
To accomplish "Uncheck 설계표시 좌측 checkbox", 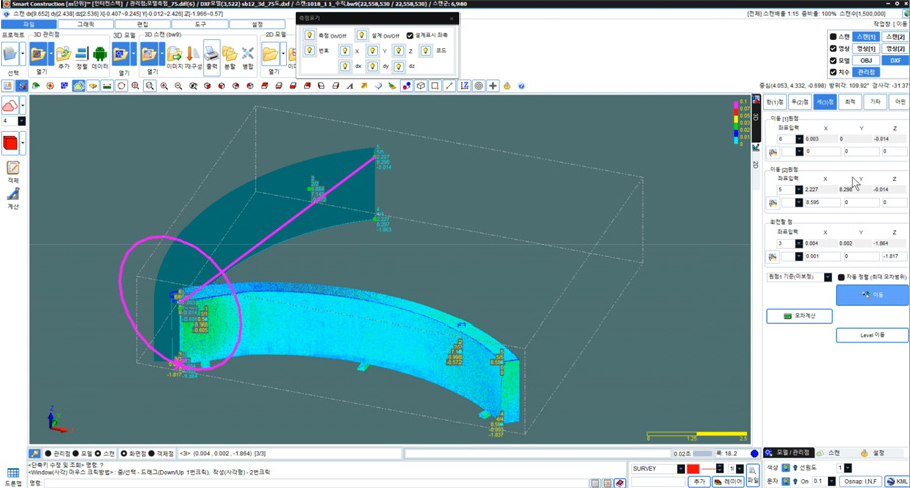I will (x=410, y=35).
